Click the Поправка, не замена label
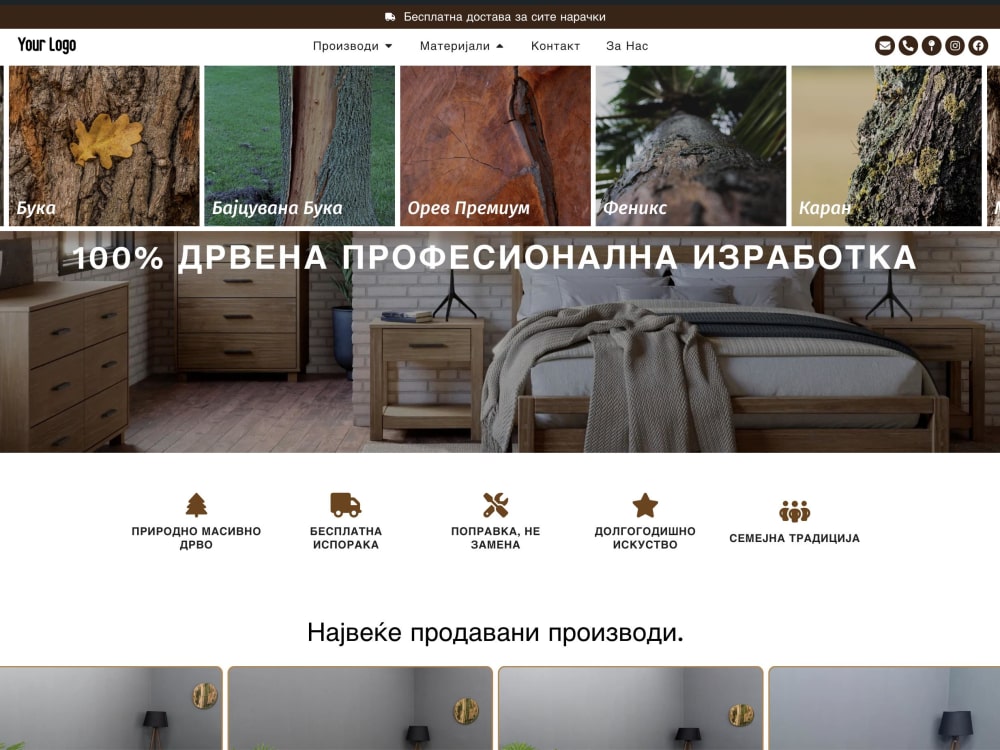Image resolution: width=1000 pixels, height=750 pixels. (496, 538)
